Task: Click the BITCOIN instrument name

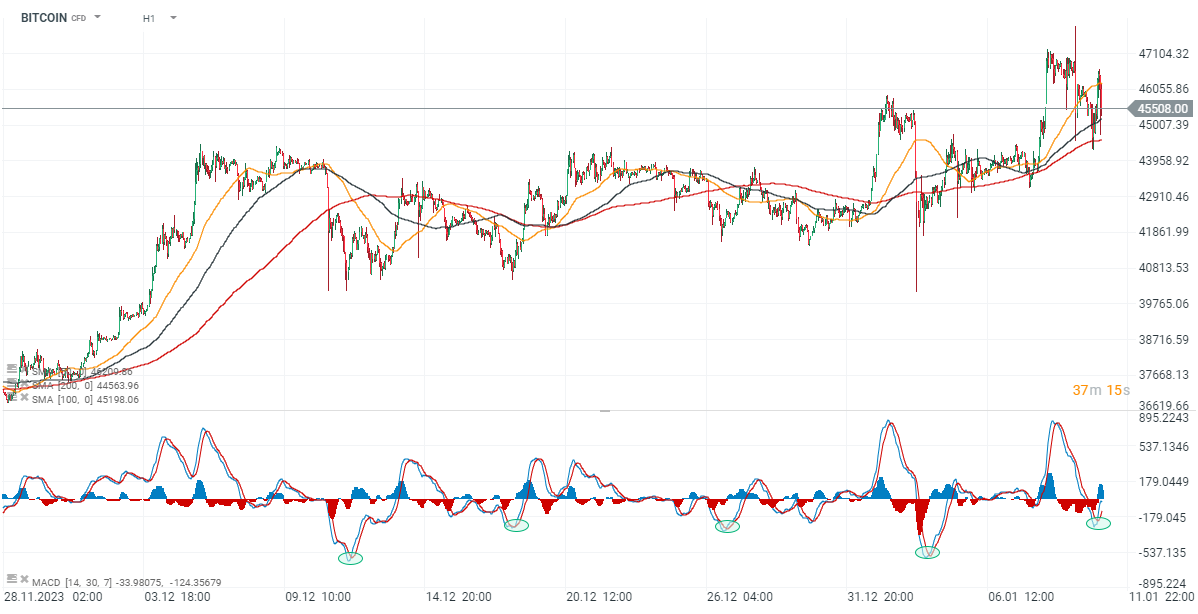Action: [x=43, y=17]
